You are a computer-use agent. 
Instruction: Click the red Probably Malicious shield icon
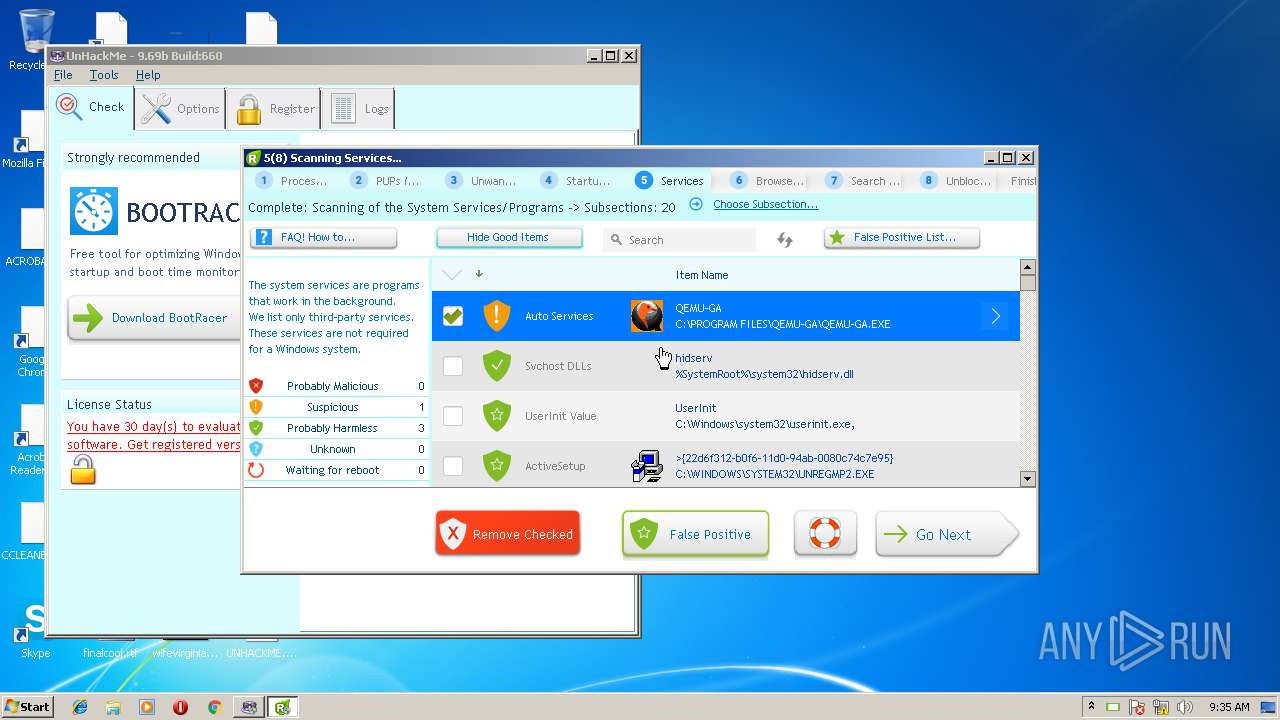[x=256, y=386]
